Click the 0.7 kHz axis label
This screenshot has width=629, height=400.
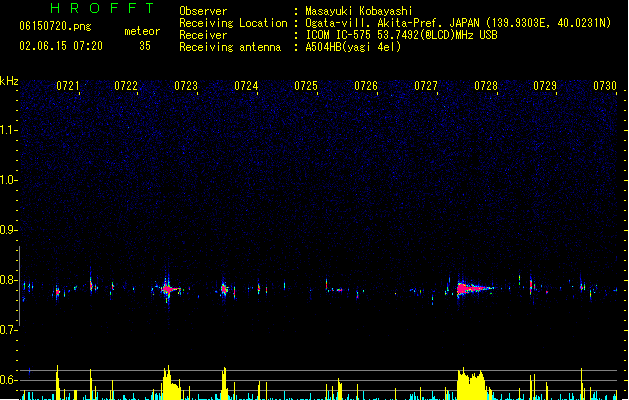pos(8,330)
